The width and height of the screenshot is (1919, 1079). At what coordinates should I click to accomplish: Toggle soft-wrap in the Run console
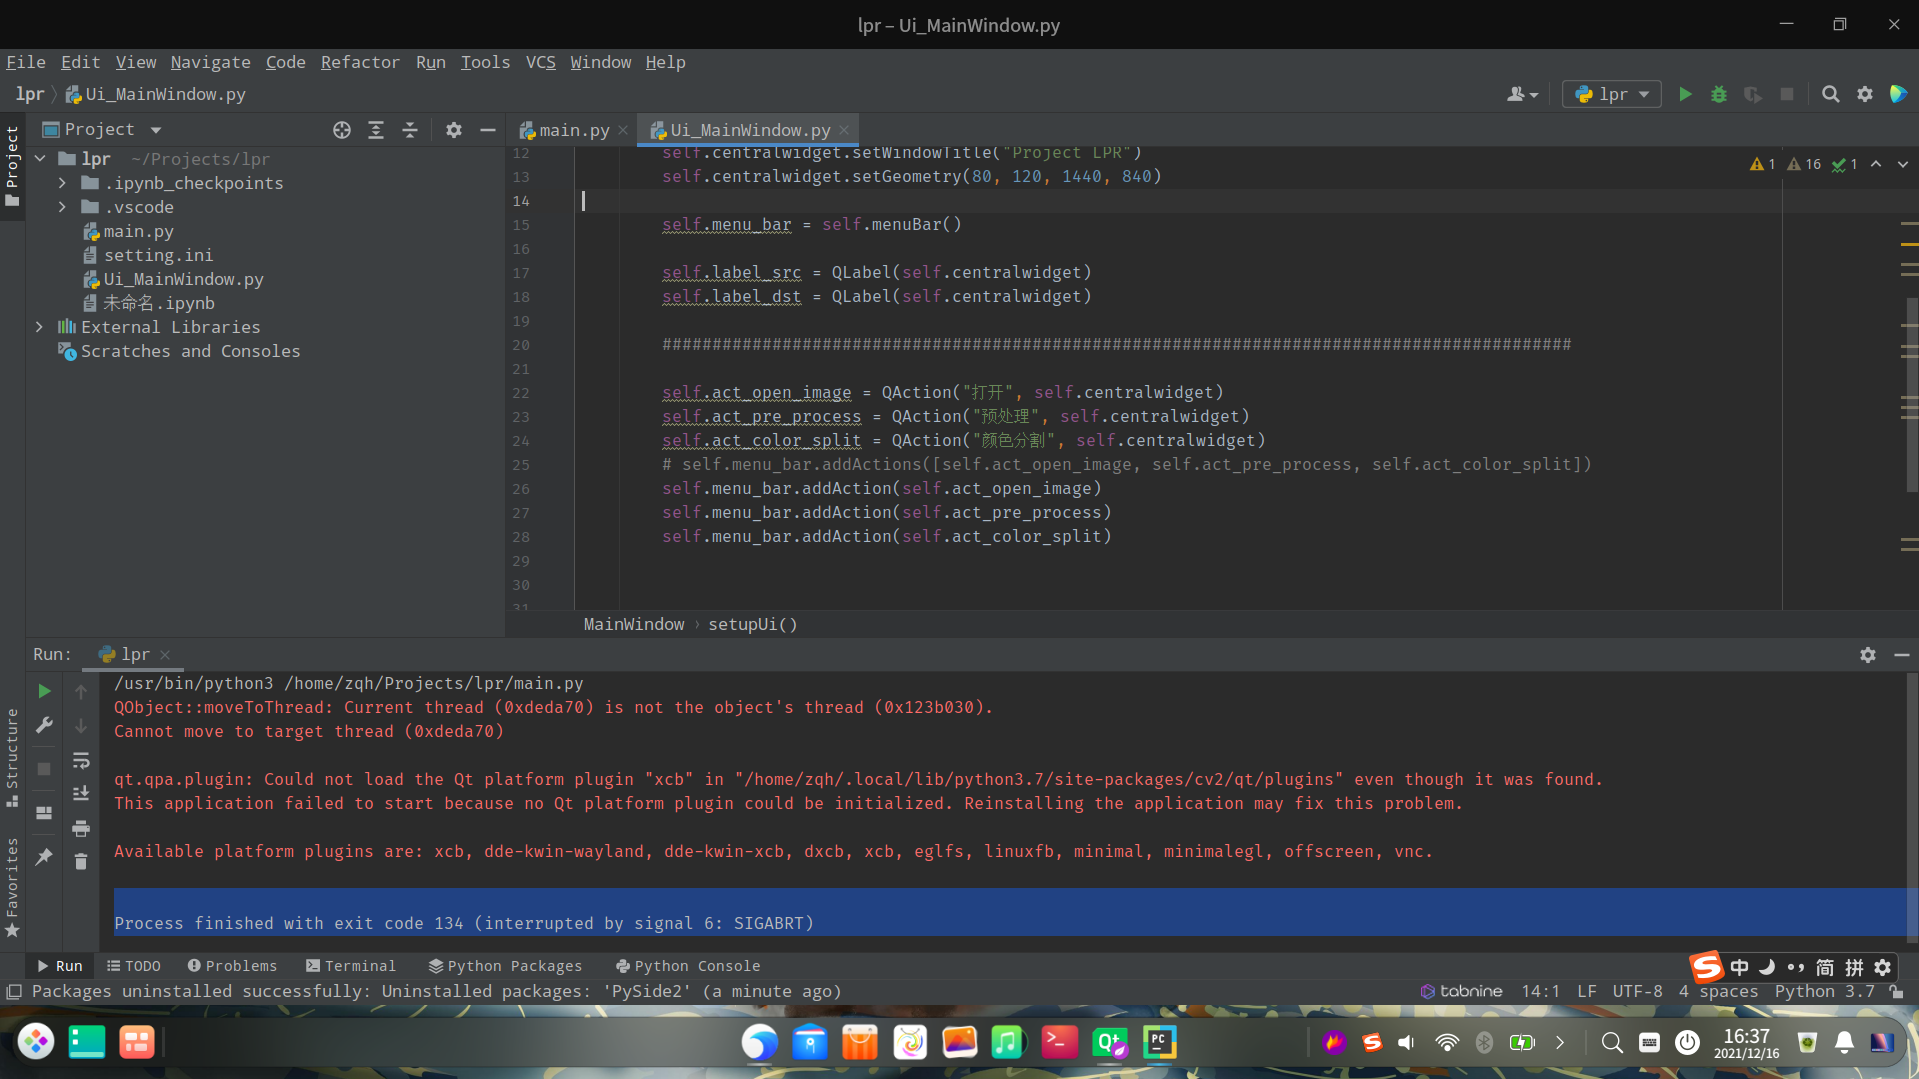pyautogui.click(x=81, y=761)
